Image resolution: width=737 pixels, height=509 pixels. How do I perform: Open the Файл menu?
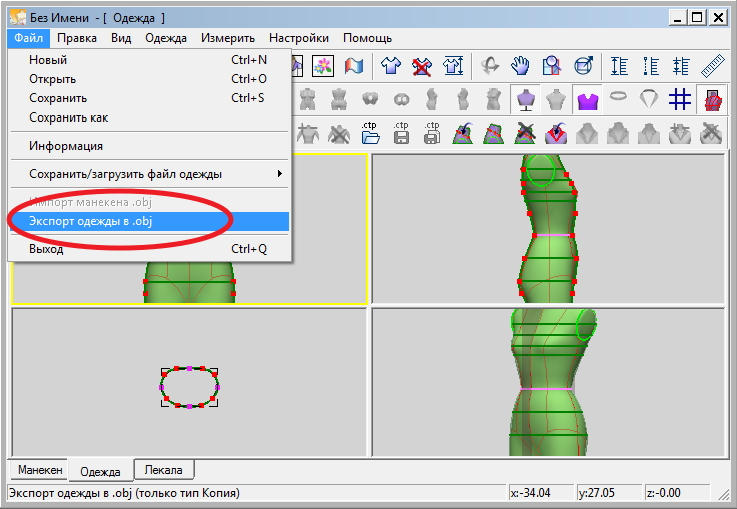tap(28, 38)
